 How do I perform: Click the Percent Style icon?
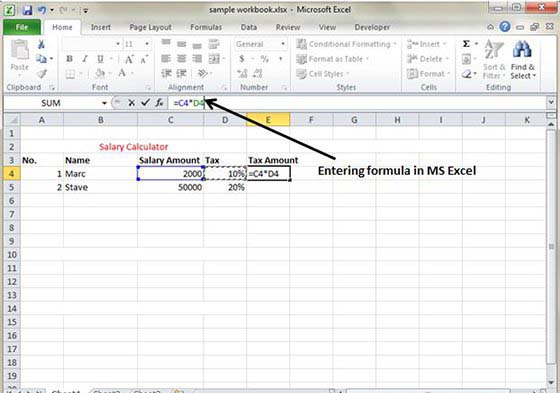pos(265,59)
